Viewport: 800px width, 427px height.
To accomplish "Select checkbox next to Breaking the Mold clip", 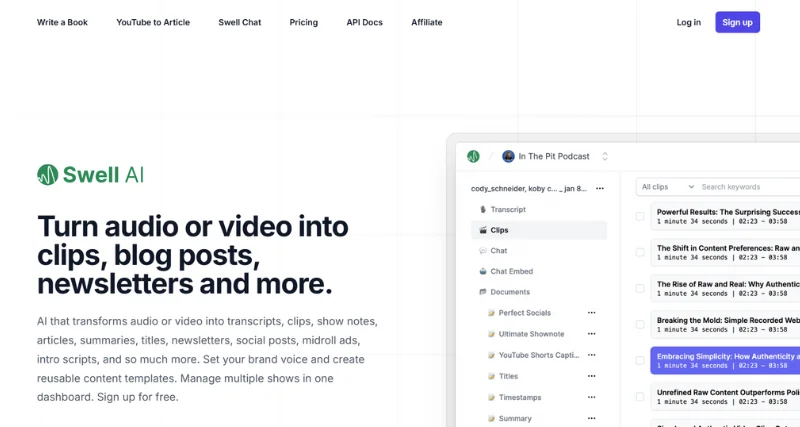I will (x=640, y=324).
